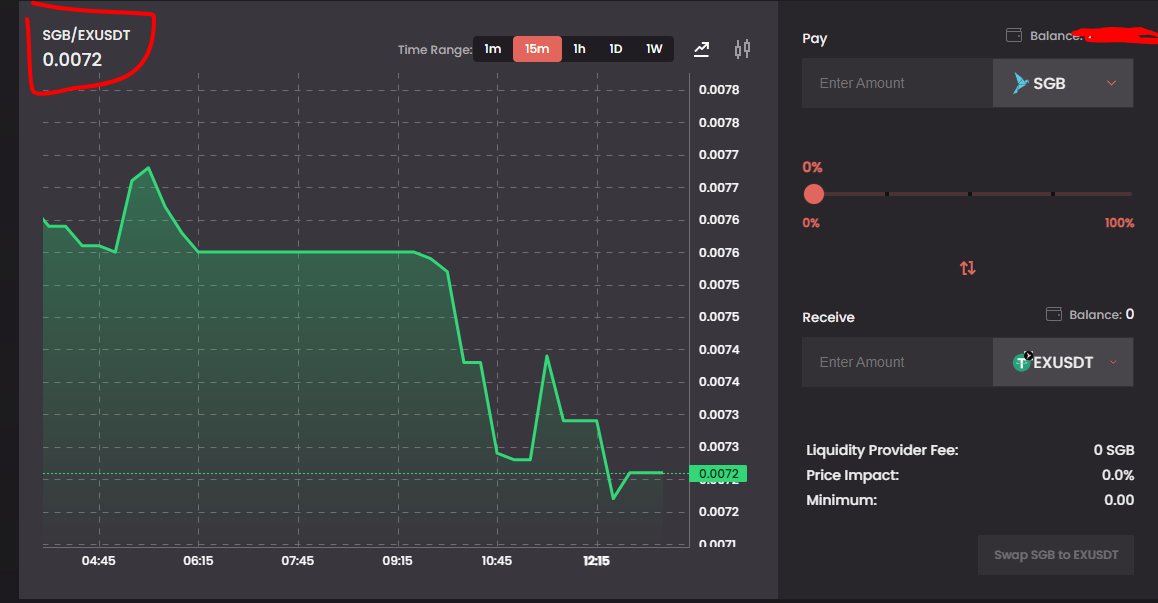Open the SGB pay token dropdown
The height and width of the screenshot is (603, 1158).
click(x=1063, y=84)
